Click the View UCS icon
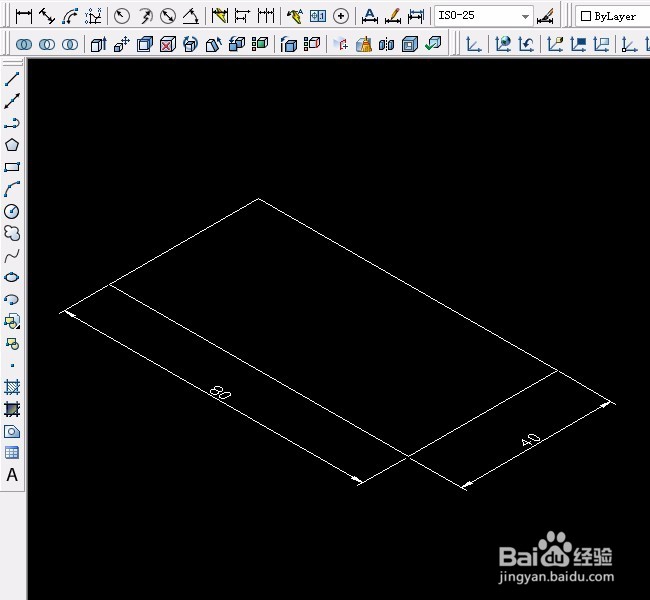The width and height of the screenshot is (650, 600). pos(601,44)
